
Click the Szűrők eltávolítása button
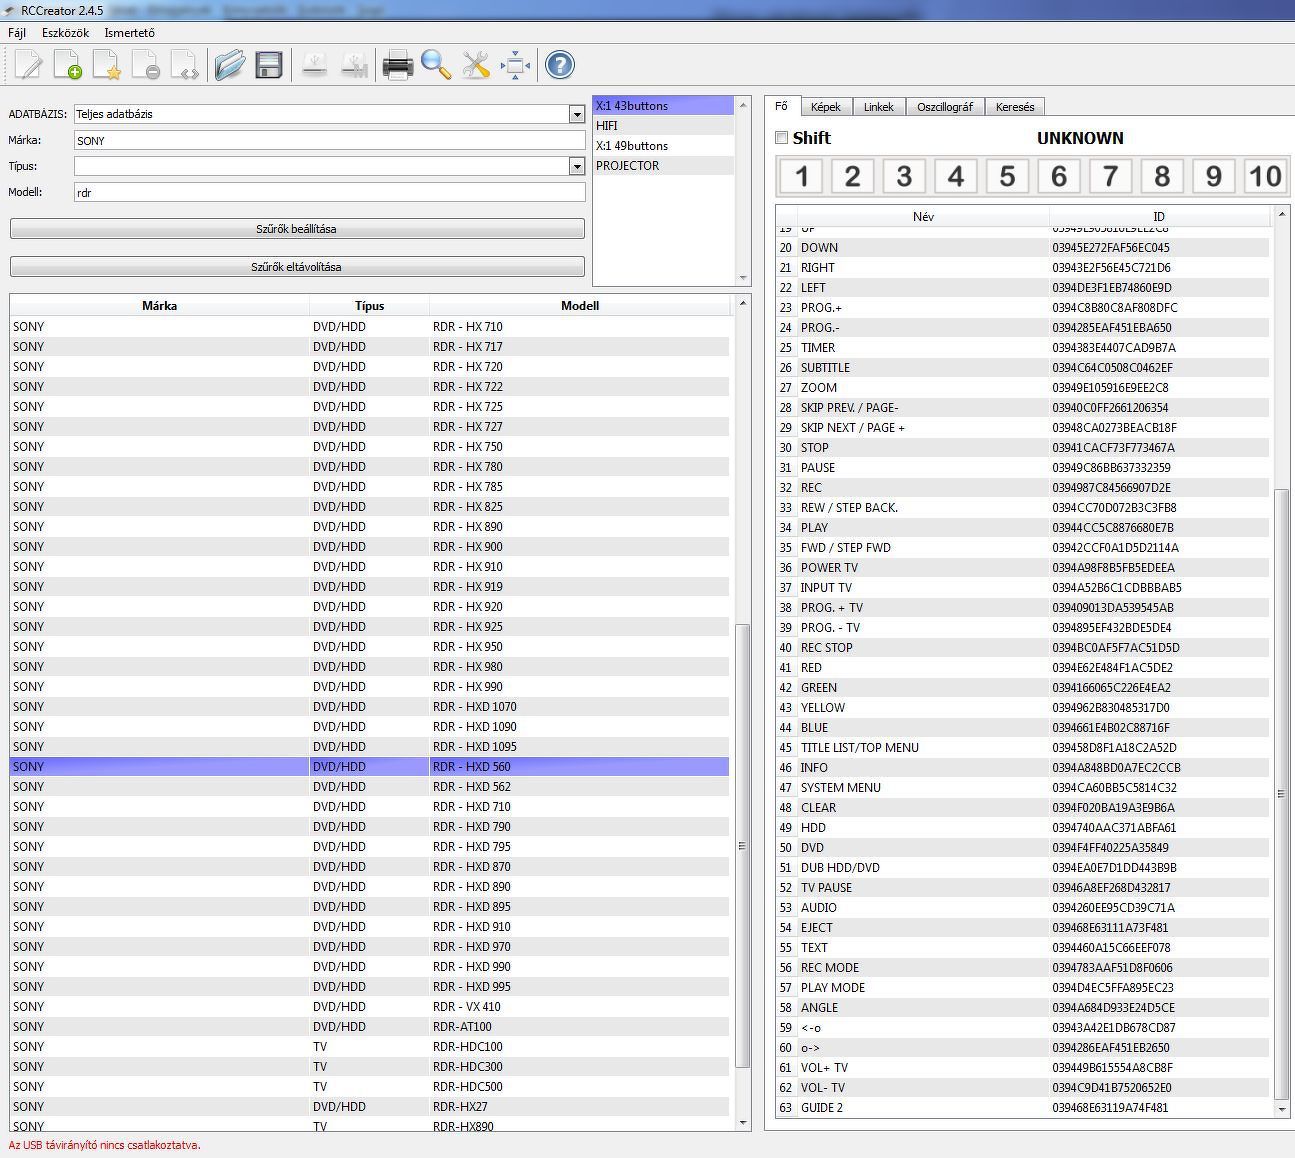(x=297, y=267)
